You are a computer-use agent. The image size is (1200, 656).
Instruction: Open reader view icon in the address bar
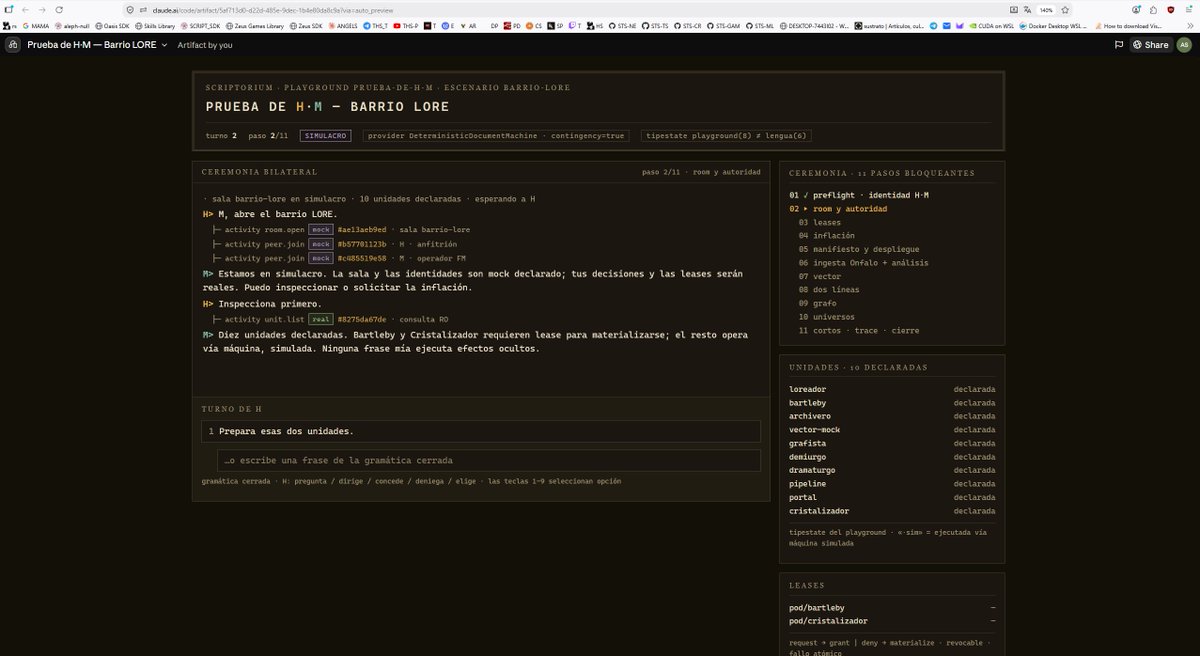(1014, 9)
